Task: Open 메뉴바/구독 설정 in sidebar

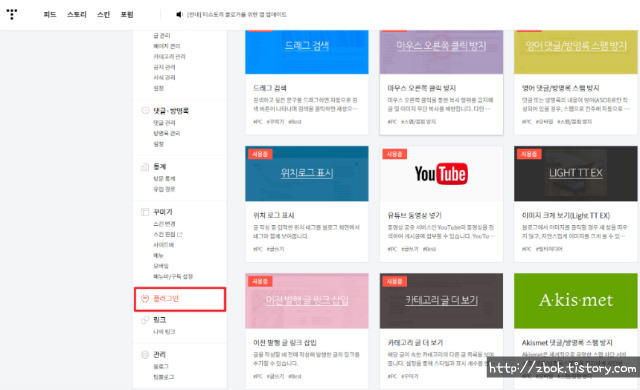Action: (173, 277)
